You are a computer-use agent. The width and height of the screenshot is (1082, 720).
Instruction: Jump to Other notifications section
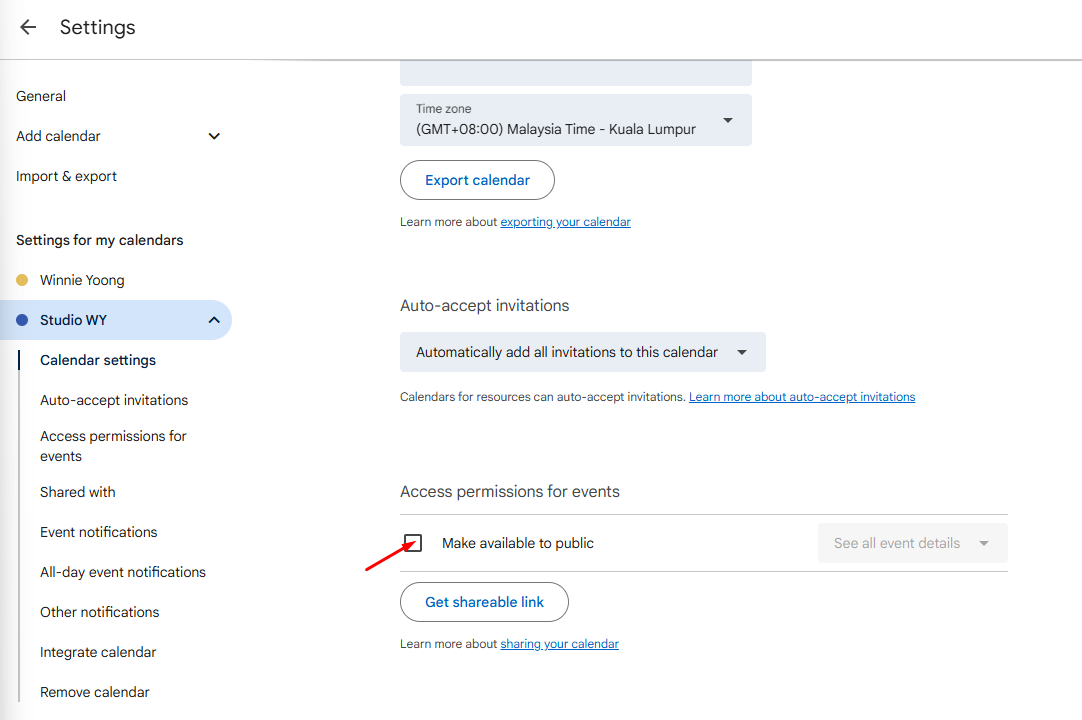click(99, 612)
